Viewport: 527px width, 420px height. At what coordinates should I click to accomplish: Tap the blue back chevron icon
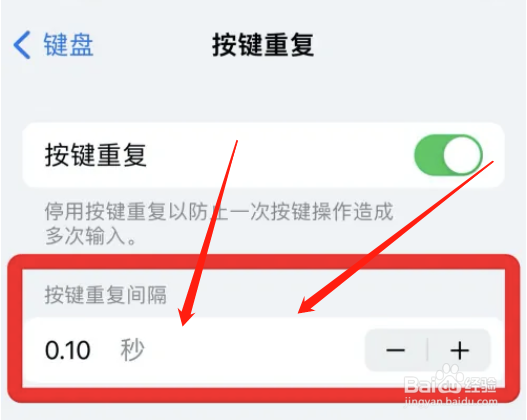click(x=22, y=45)
